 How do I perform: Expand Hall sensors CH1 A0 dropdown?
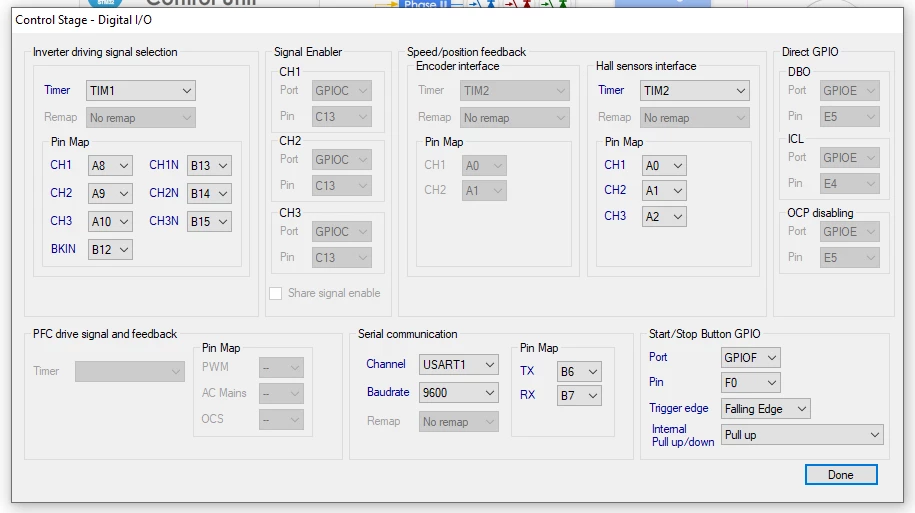664,166
